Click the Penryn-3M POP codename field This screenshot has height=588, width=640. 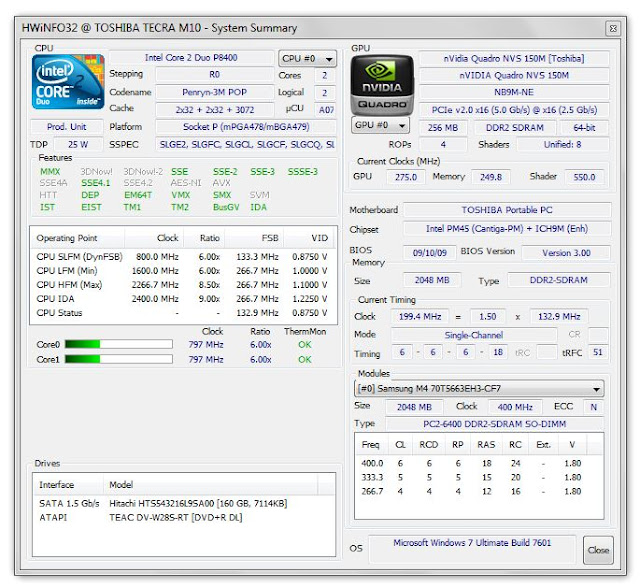coord(214,92)
